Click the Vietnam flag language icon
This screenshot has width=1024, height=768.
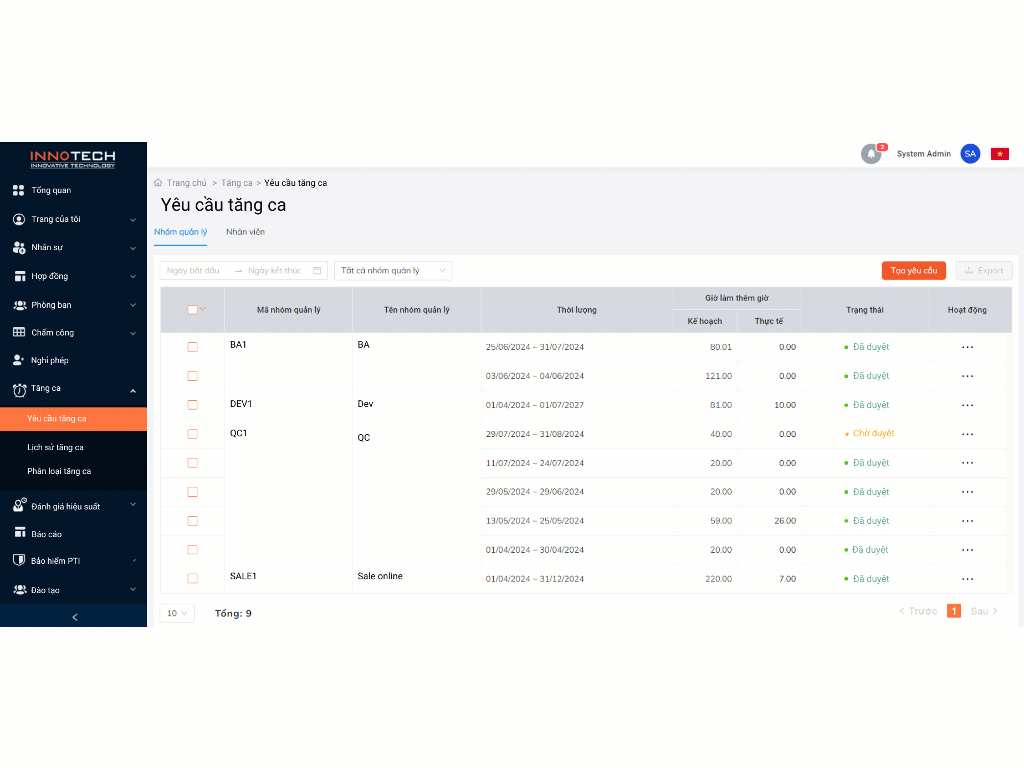(x=999, y=154)
